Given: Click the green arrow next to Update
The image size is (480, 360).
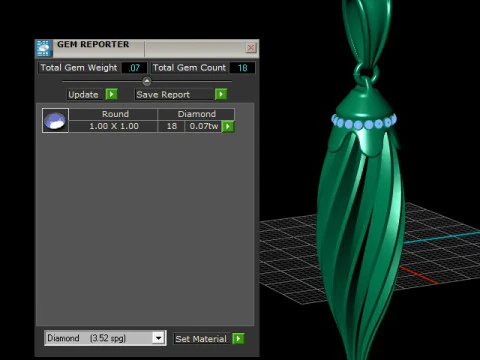Looking at the screenshot, I should pos(112,94).
